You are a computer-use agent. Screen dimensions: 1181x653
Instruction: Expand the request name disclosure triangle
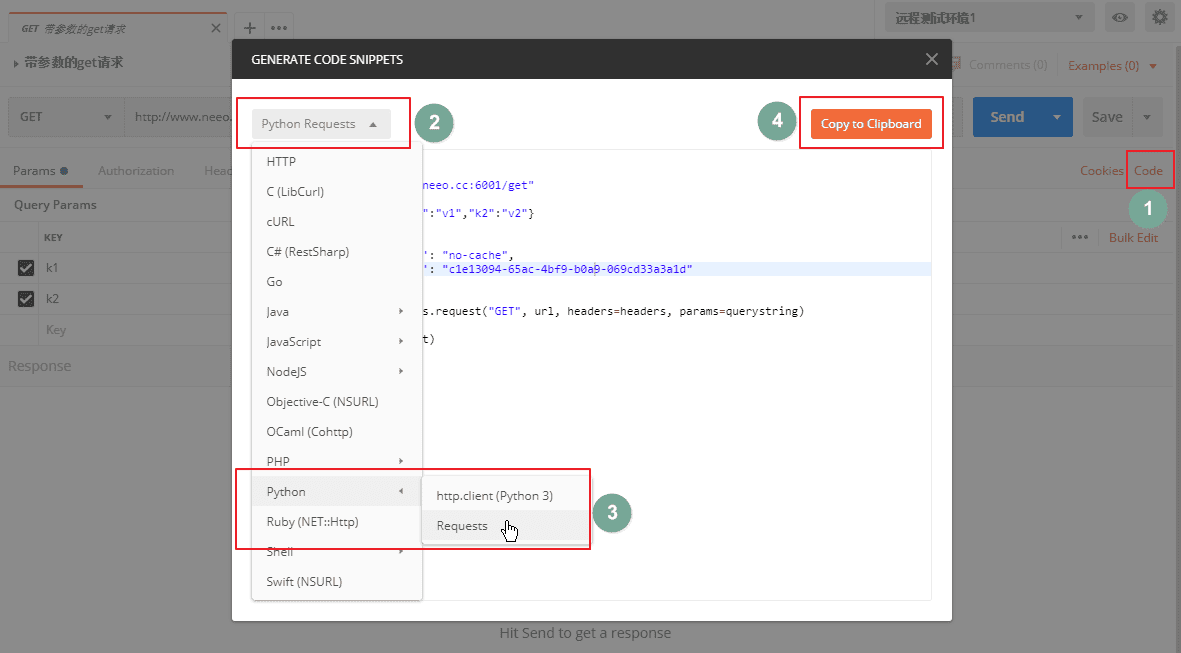coord(16,63)
